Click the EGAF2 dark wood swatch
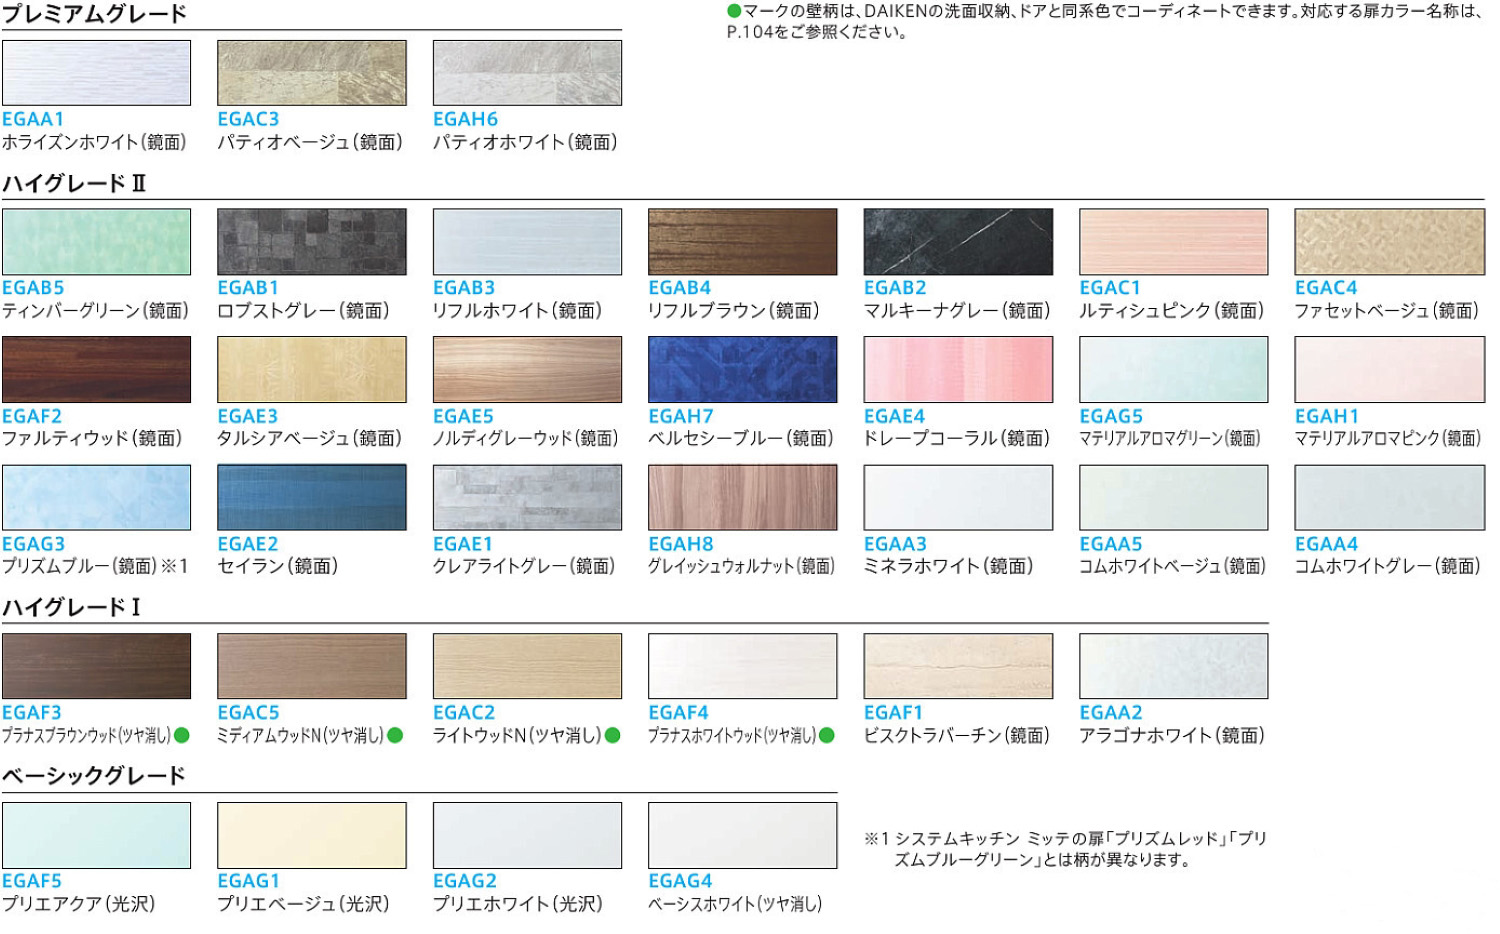This screenshot has width=1500, height=934. (96, 370)
